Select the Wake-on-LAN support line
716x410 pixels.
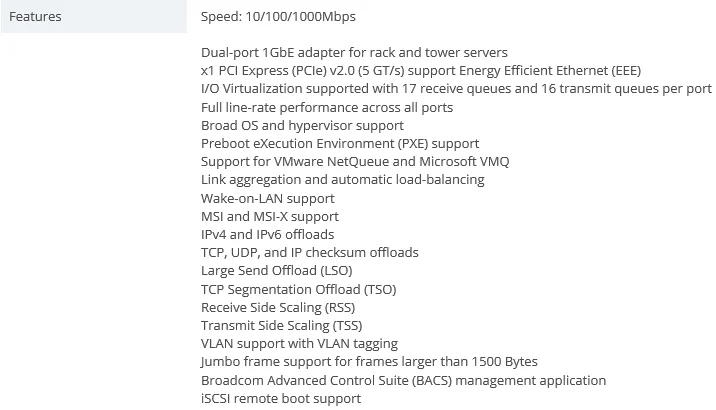(268, 198)
